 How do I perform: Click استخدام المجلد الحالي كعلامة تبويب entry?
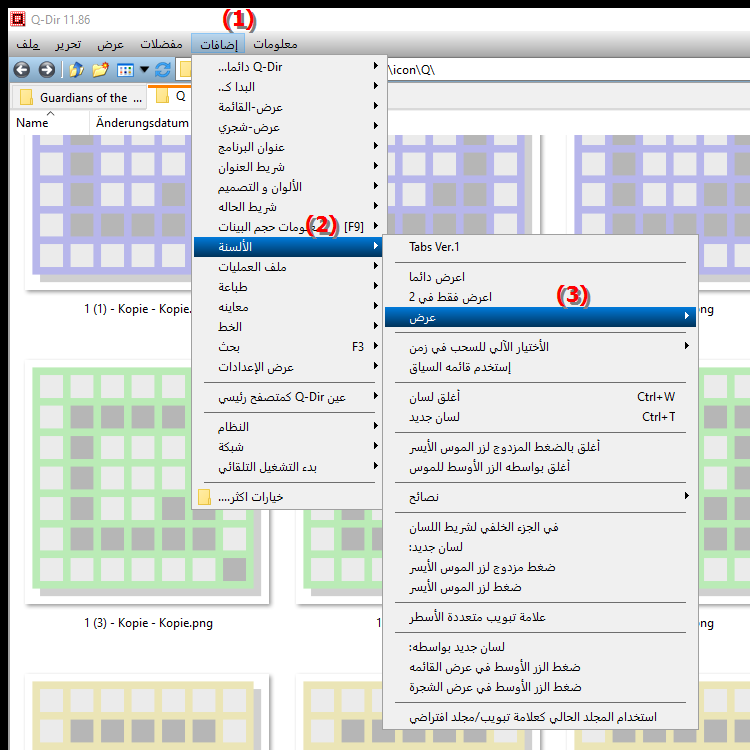[540, 717]
